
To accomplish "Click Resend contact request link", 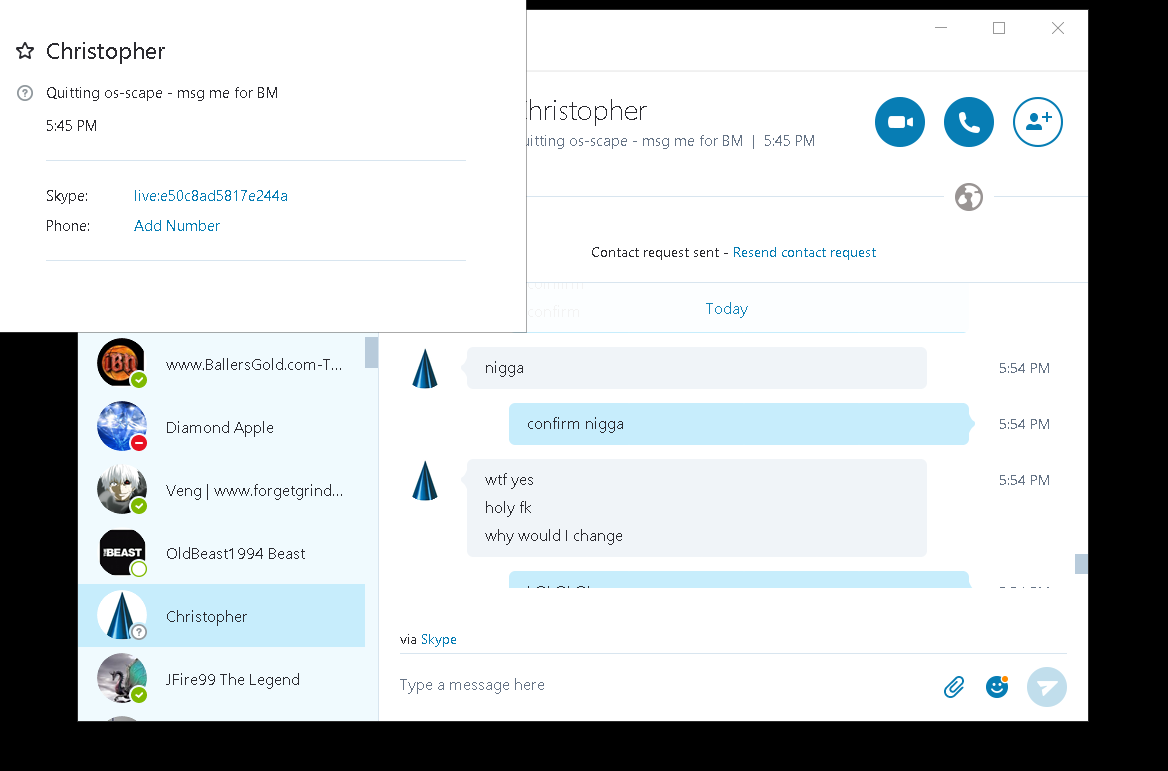I will click(x=804, y=253).
